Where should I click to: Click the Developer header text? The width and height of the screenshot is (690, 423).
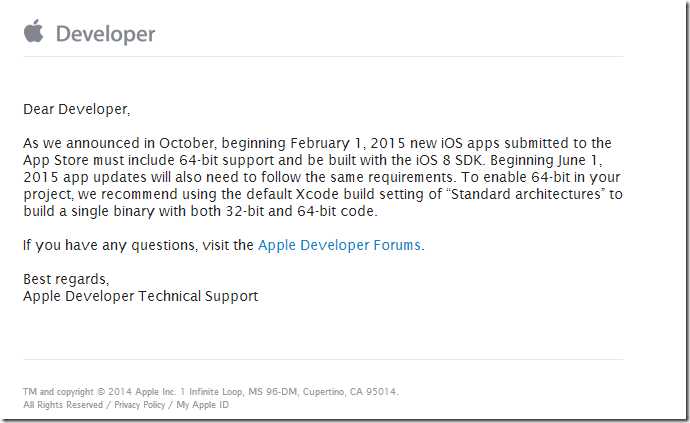point(105,34)
